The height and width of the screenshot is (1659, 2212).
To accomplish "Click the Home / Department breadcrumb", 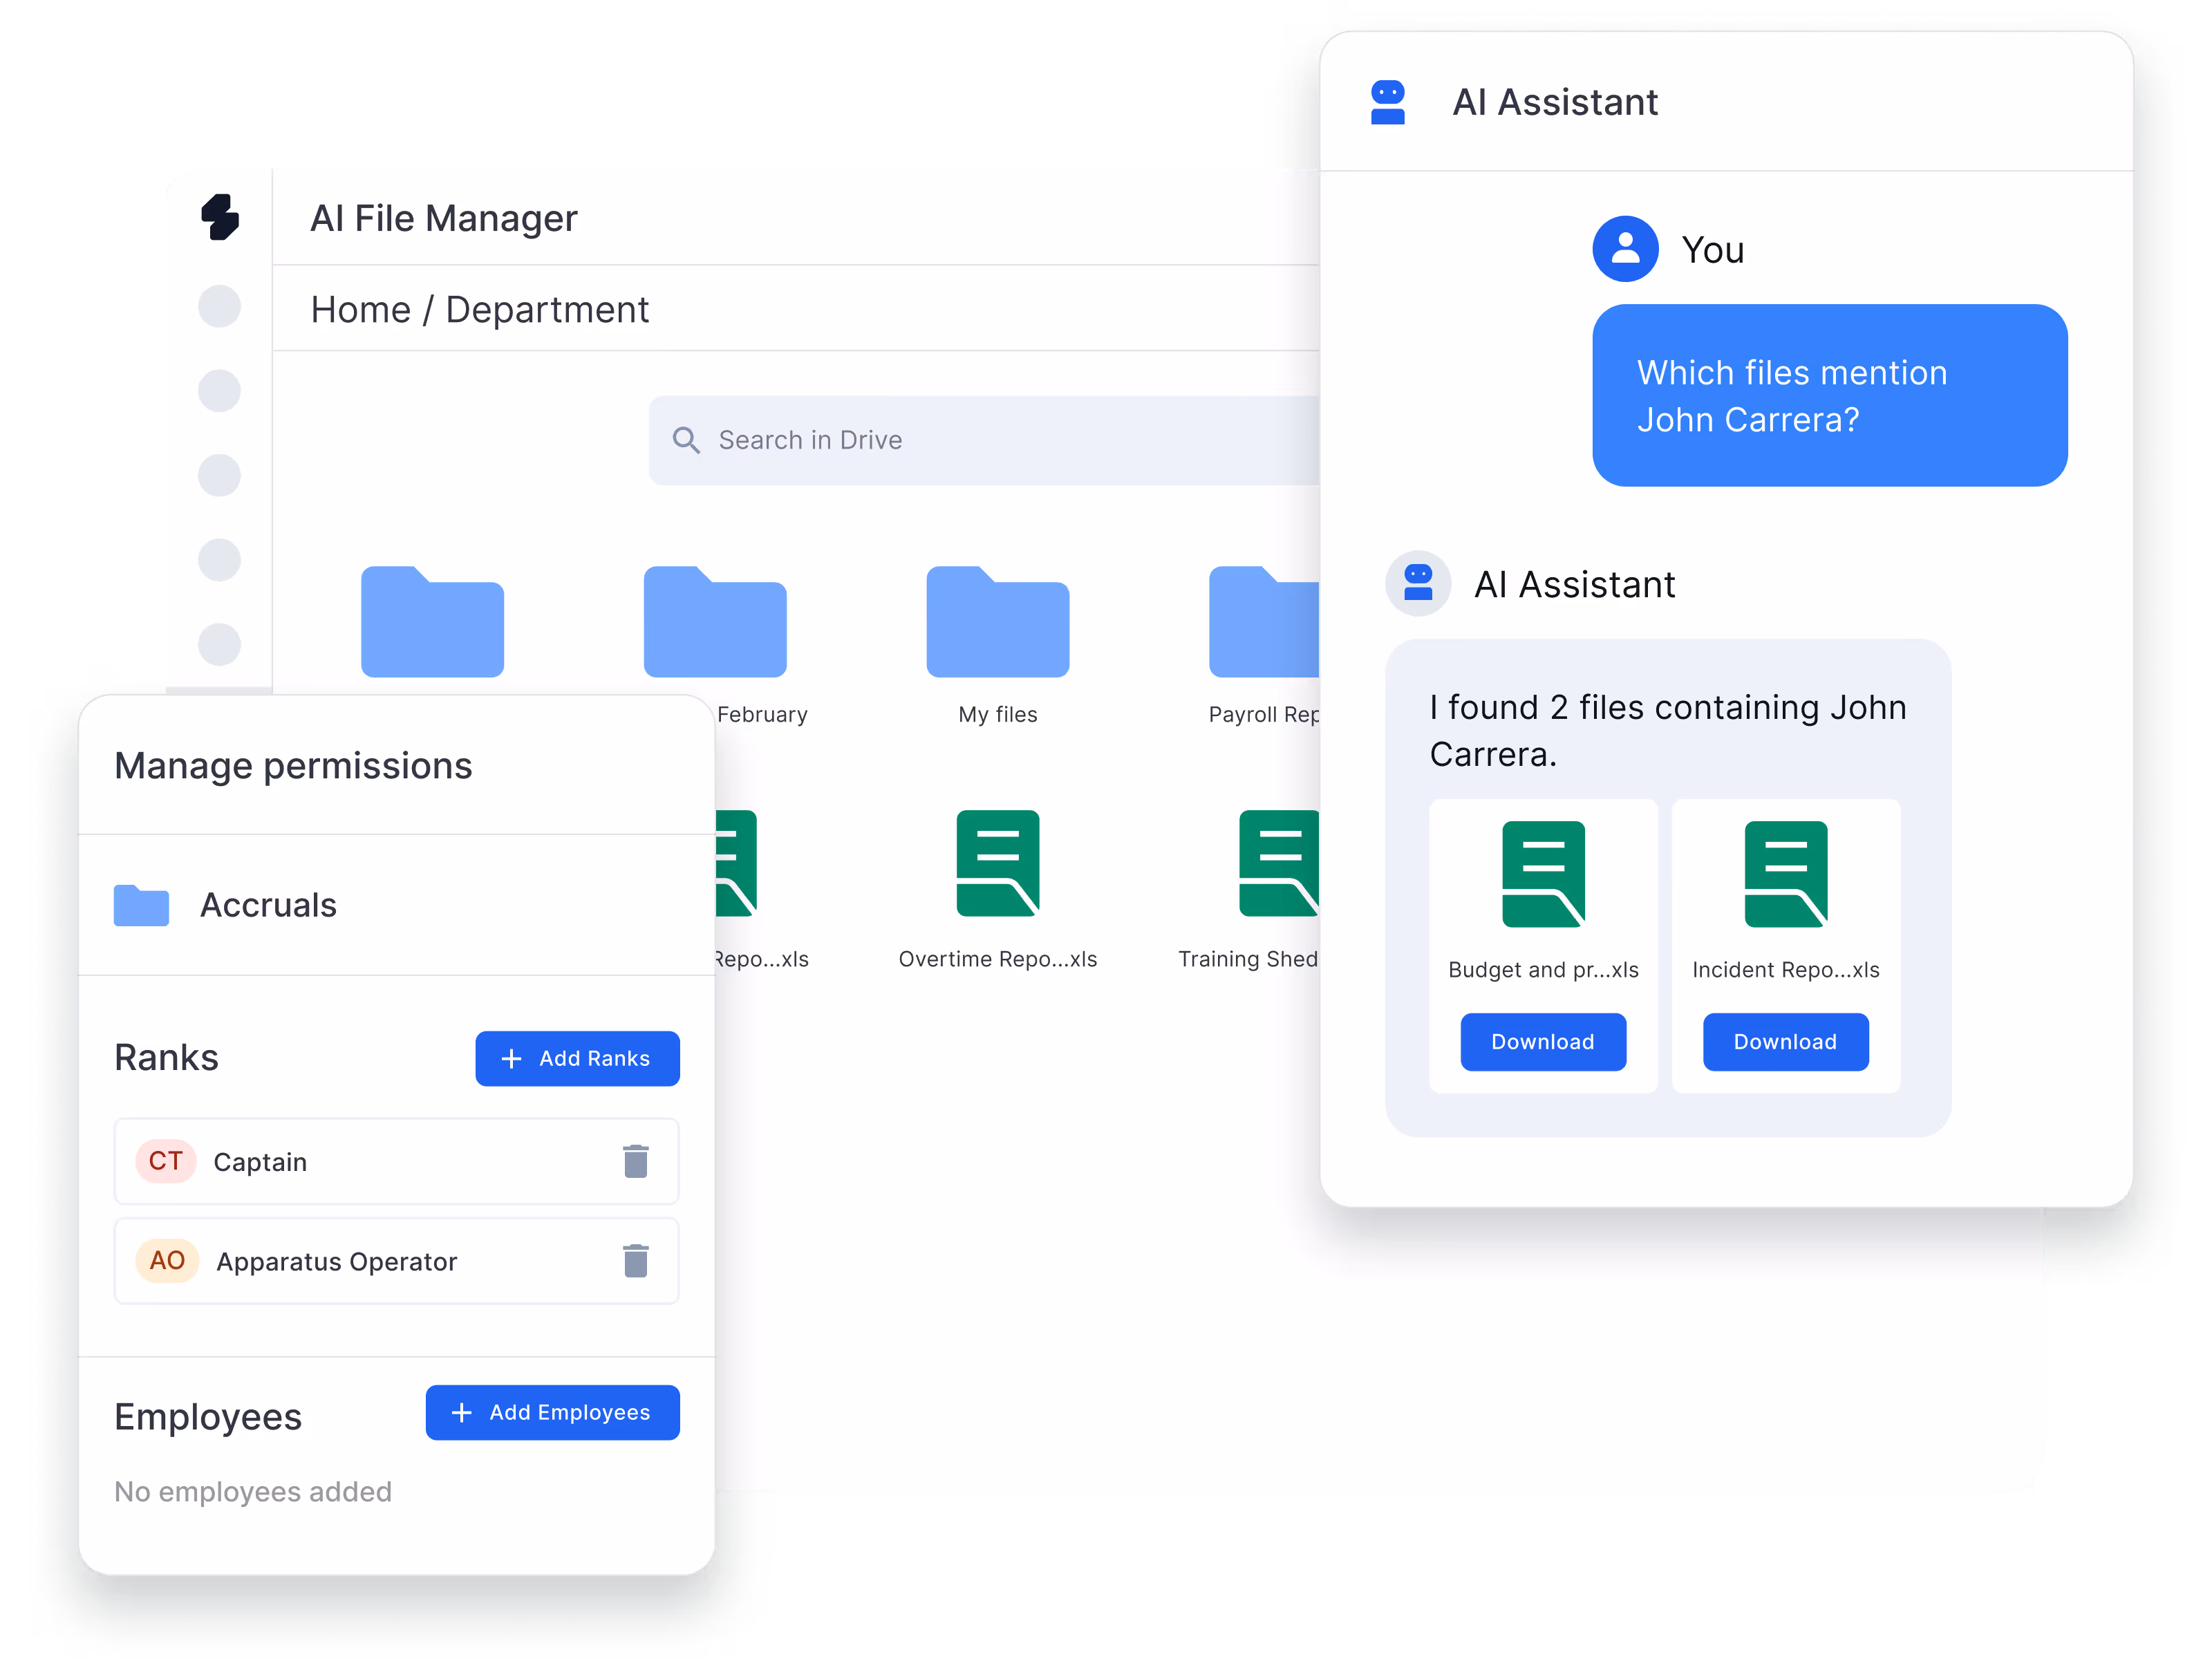I will (x=480, y=309).
